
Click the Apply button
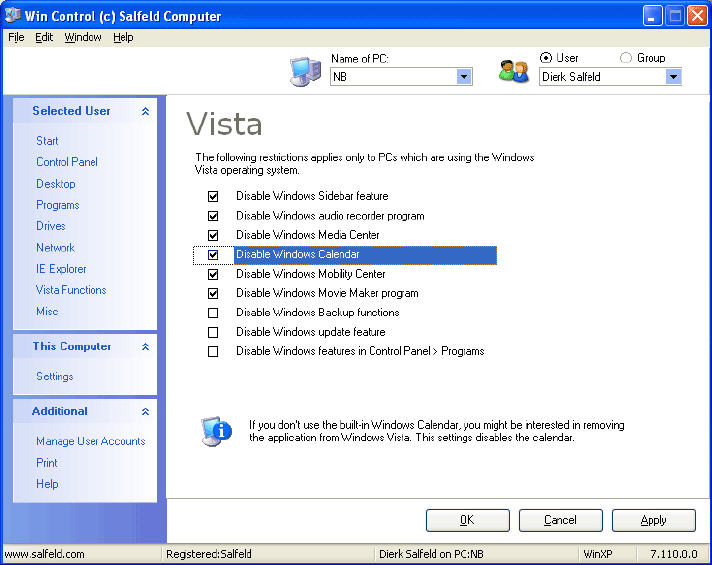click(654, 520)
